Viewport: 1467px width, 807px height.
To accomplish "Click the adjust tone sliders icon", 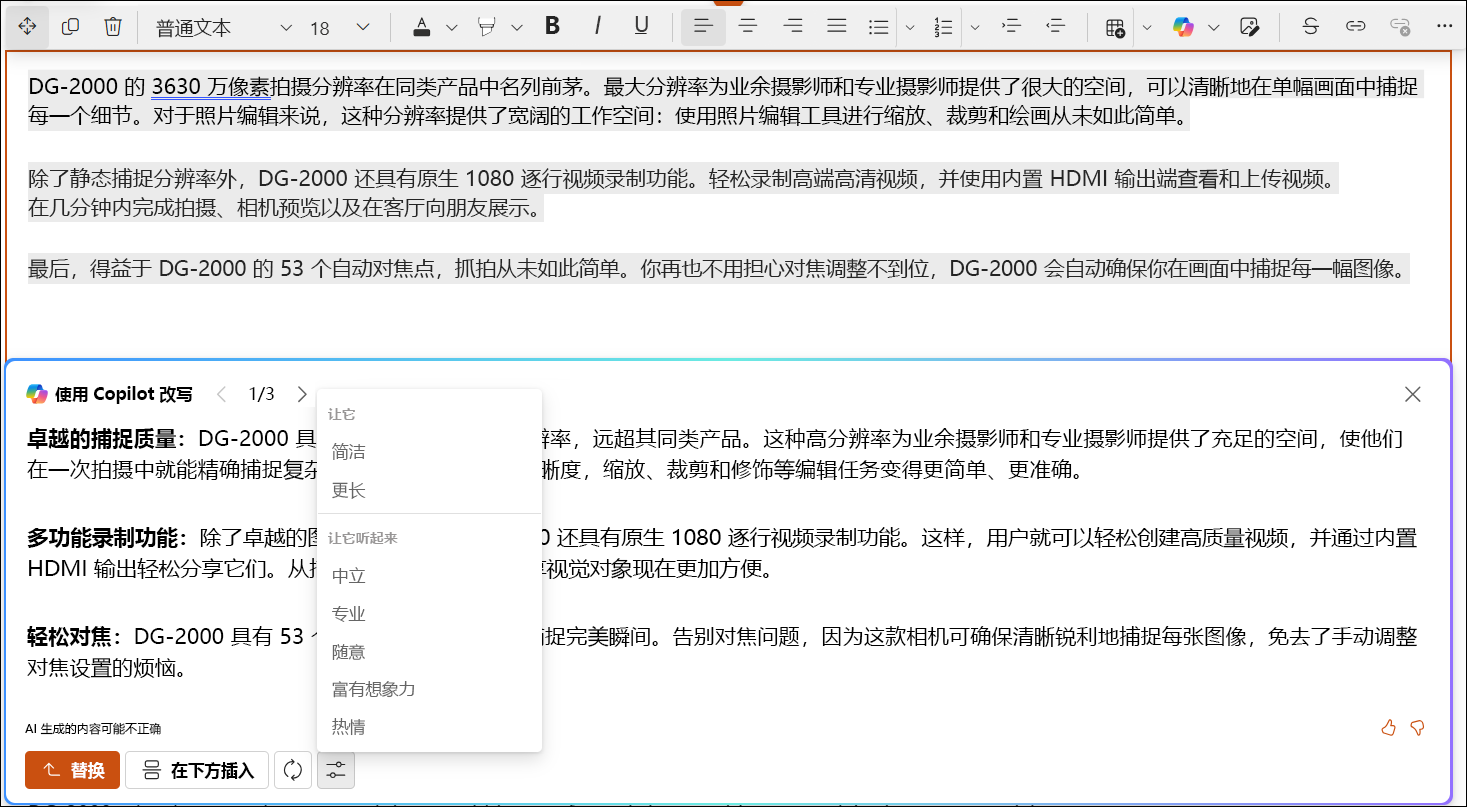I will [x=336, y=770].
